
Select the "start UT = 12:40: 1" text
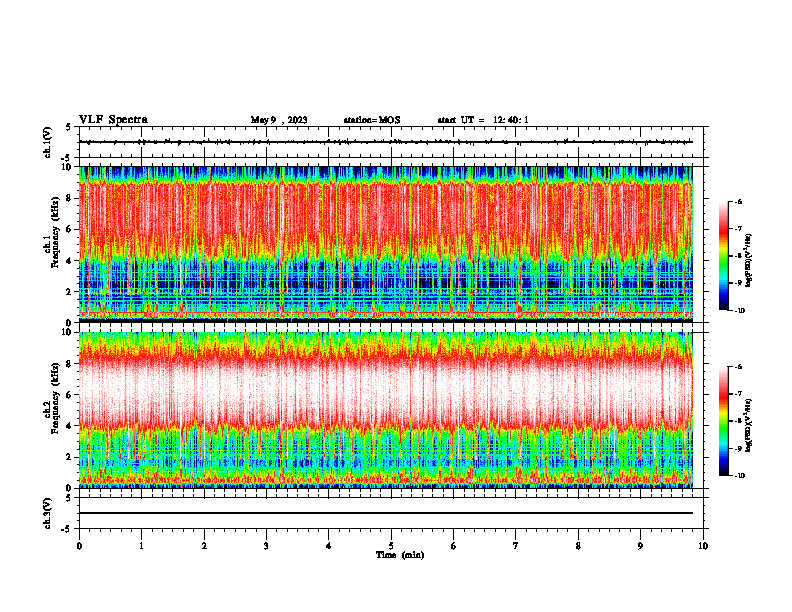coord(483,120)
